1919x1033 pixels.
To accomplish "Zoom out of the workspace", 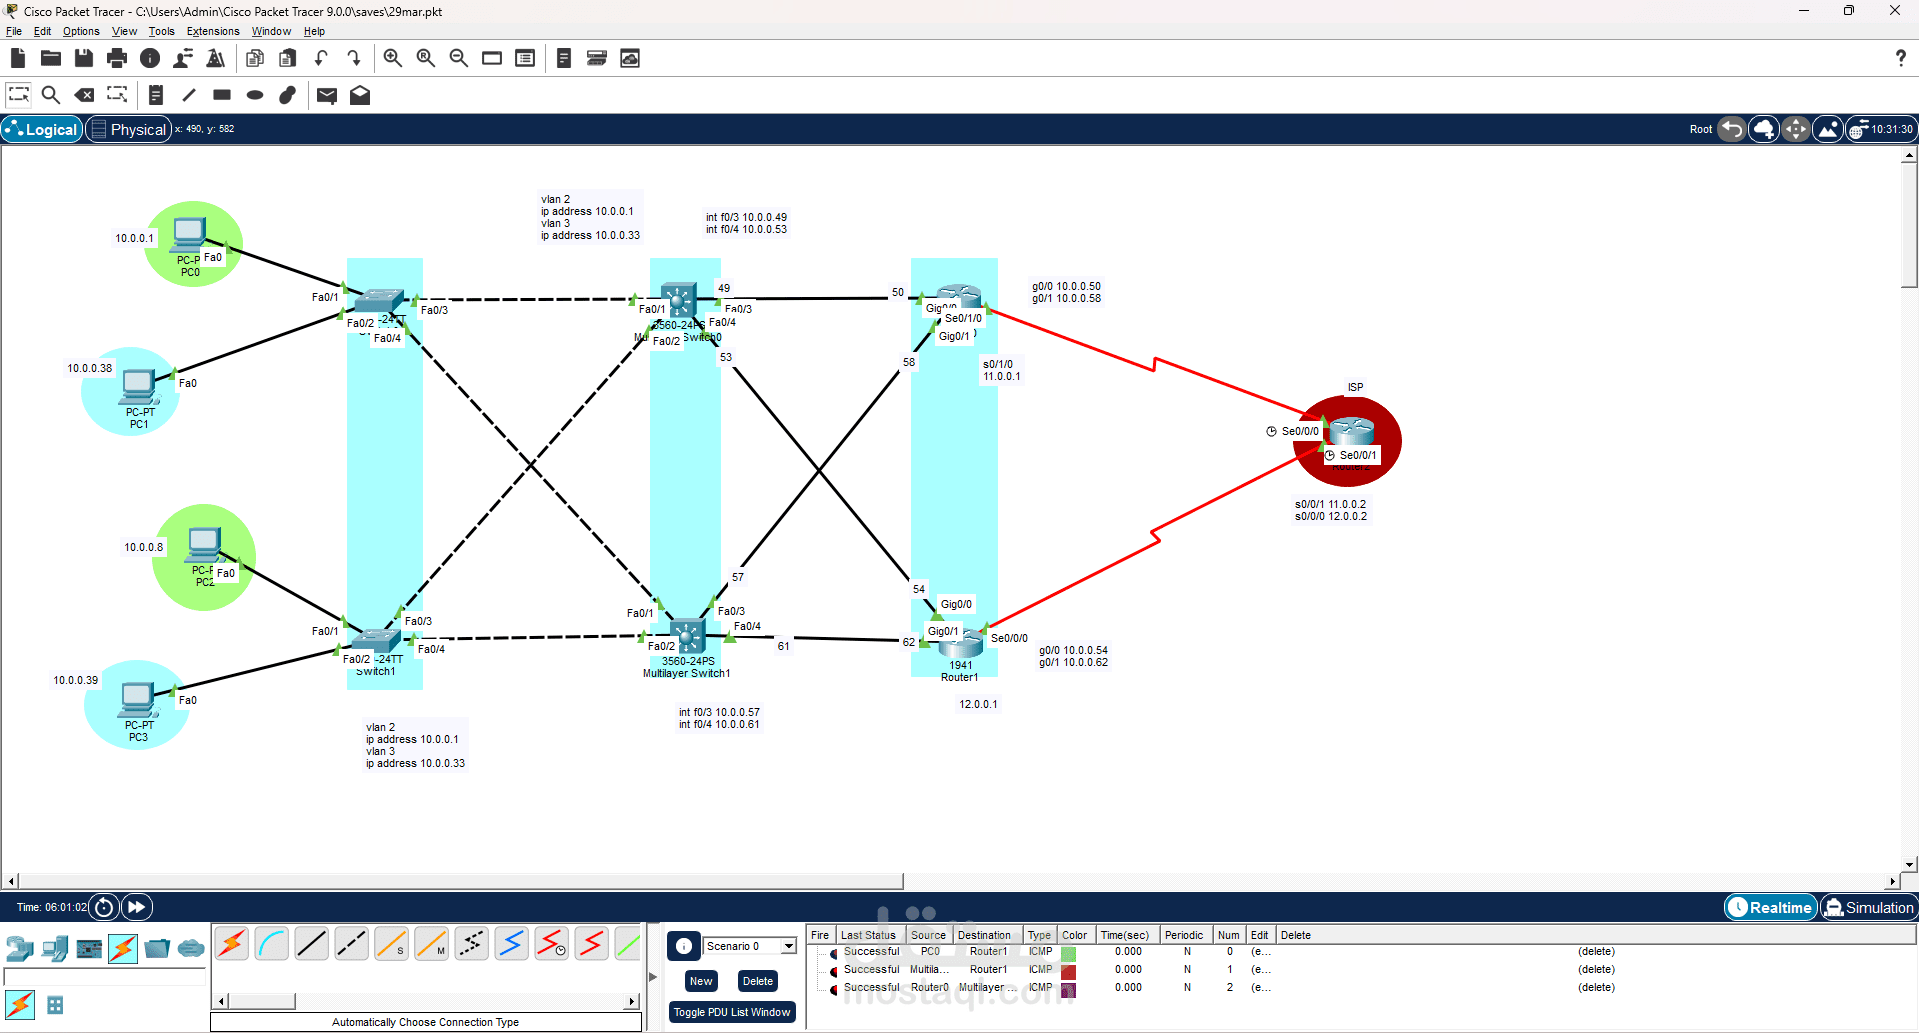I will coord(459,58).
